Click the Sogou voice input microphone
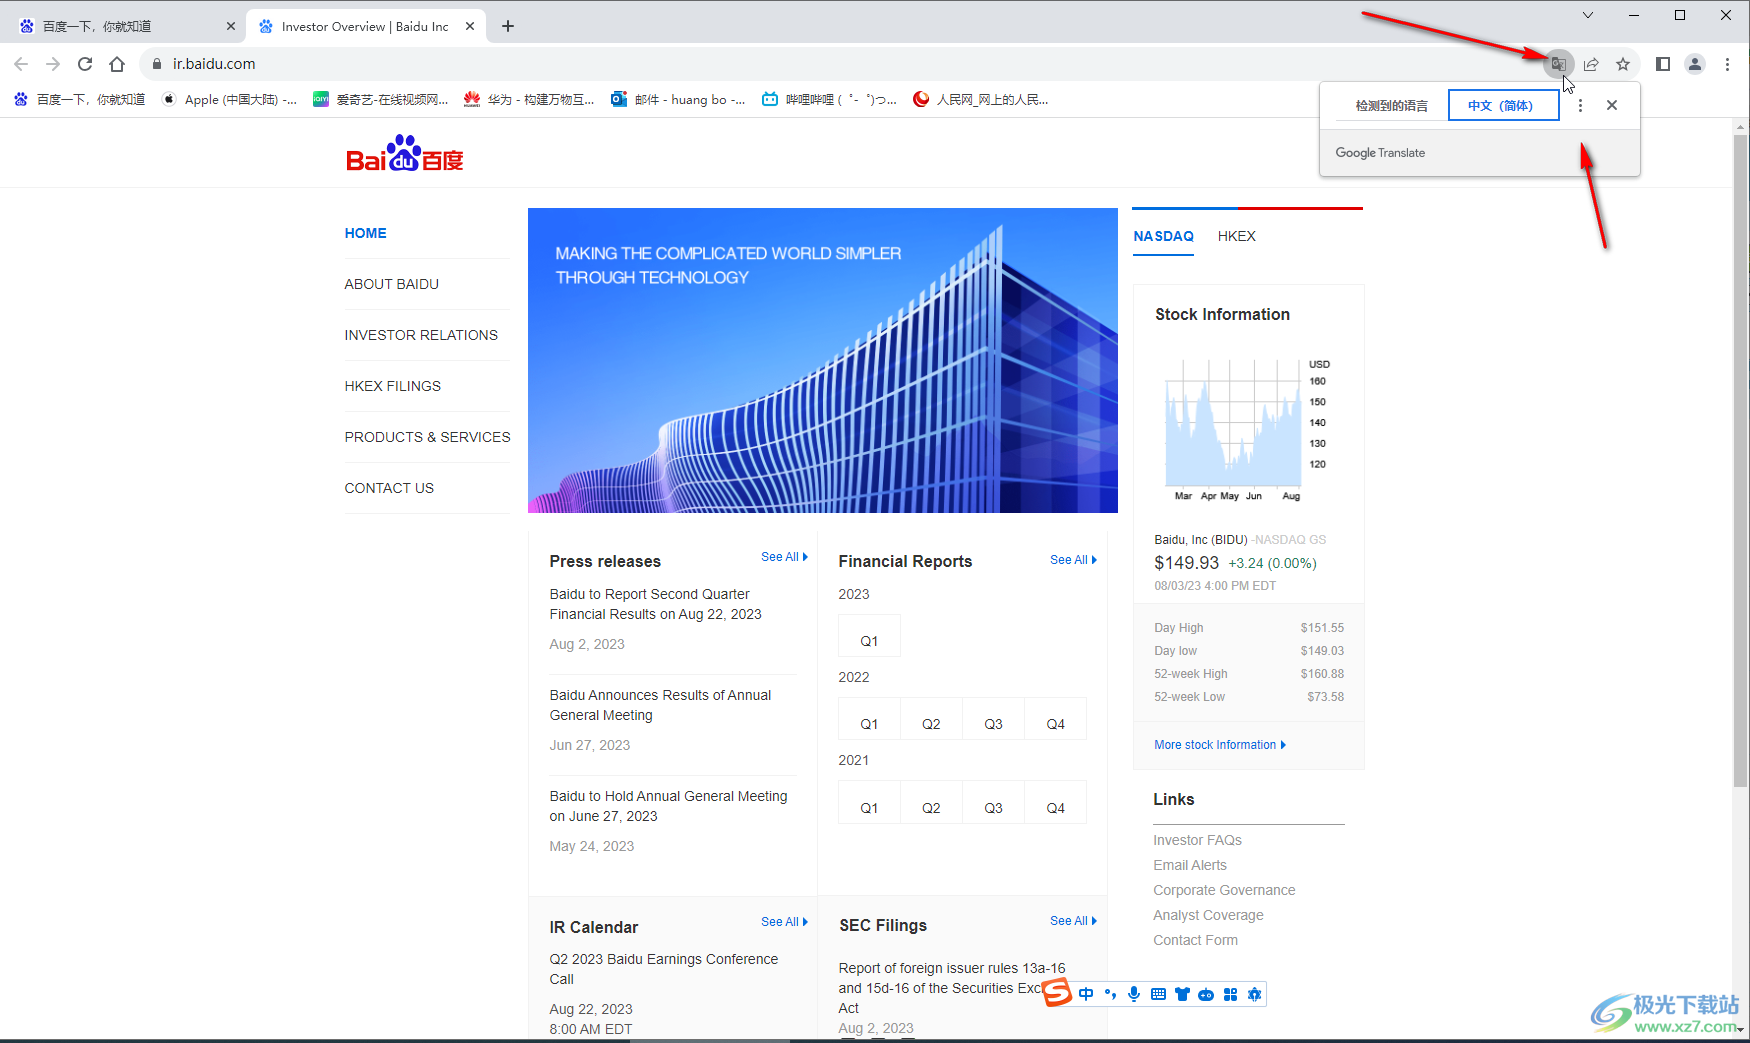 (x=1134, y=994)
